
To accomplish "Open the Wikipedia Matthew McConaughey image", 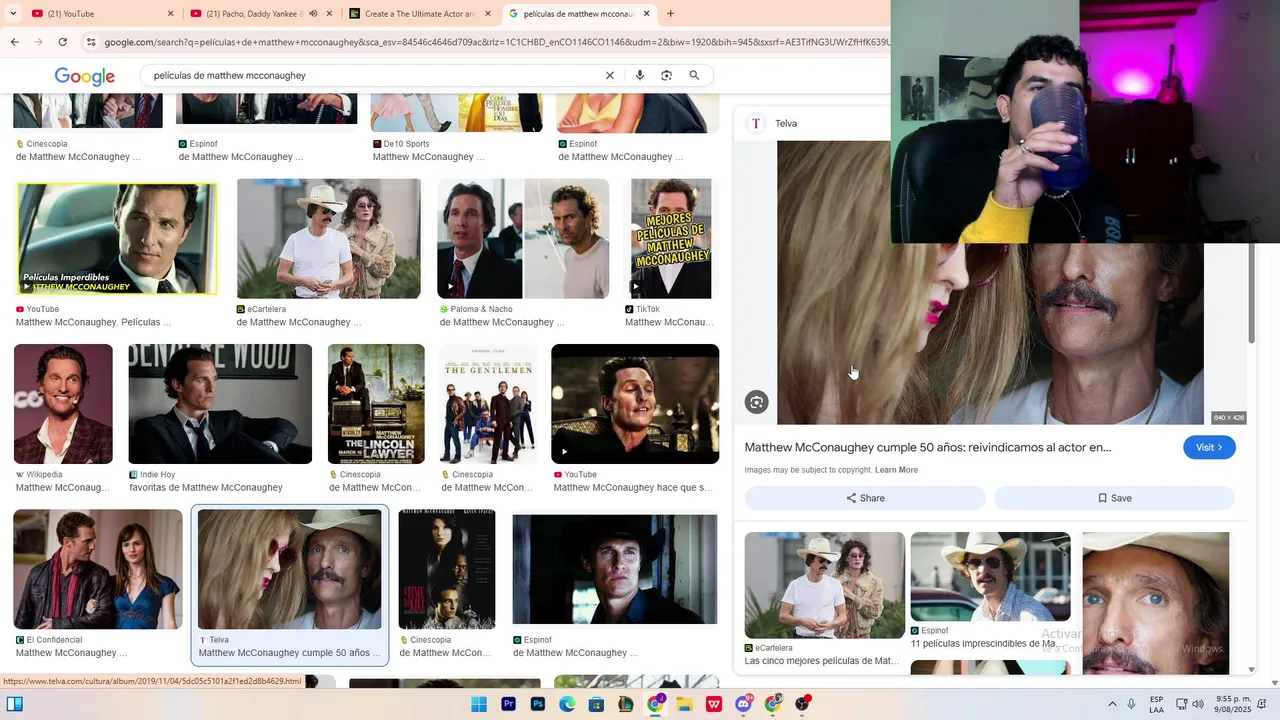I will tap(63, 404).
